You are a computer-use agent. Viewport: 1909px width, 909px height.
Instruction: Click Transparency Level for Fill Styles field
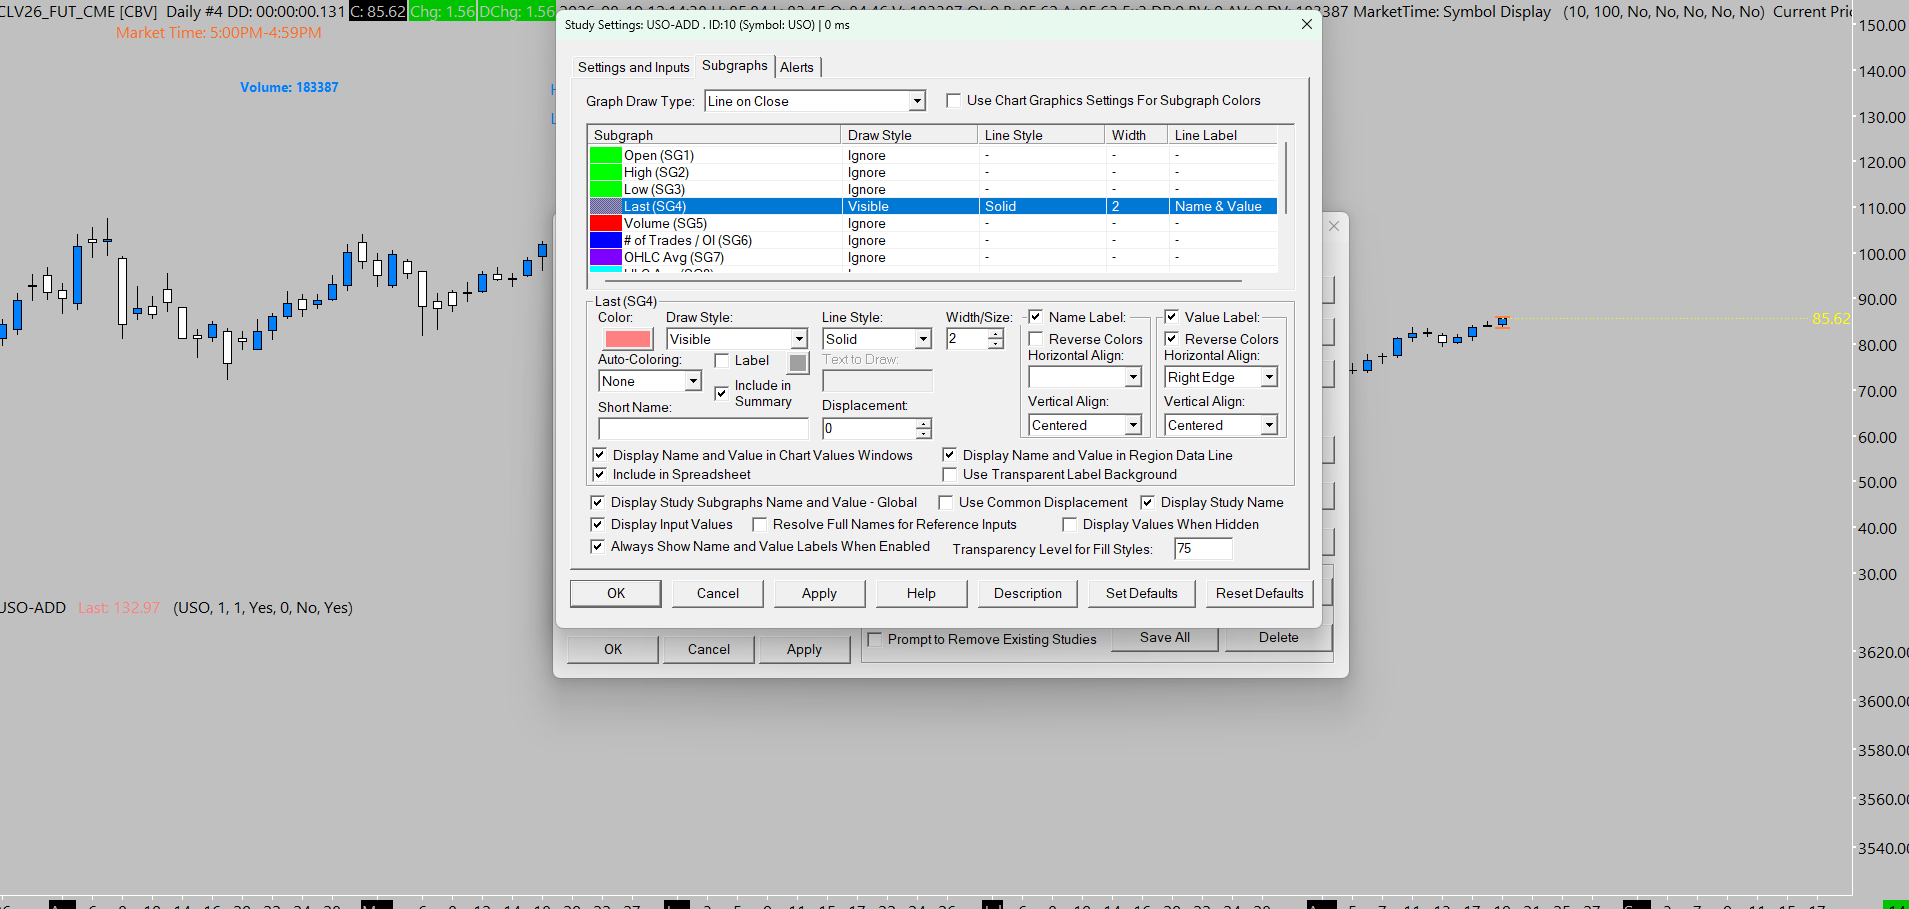(x=1203, y=548)
